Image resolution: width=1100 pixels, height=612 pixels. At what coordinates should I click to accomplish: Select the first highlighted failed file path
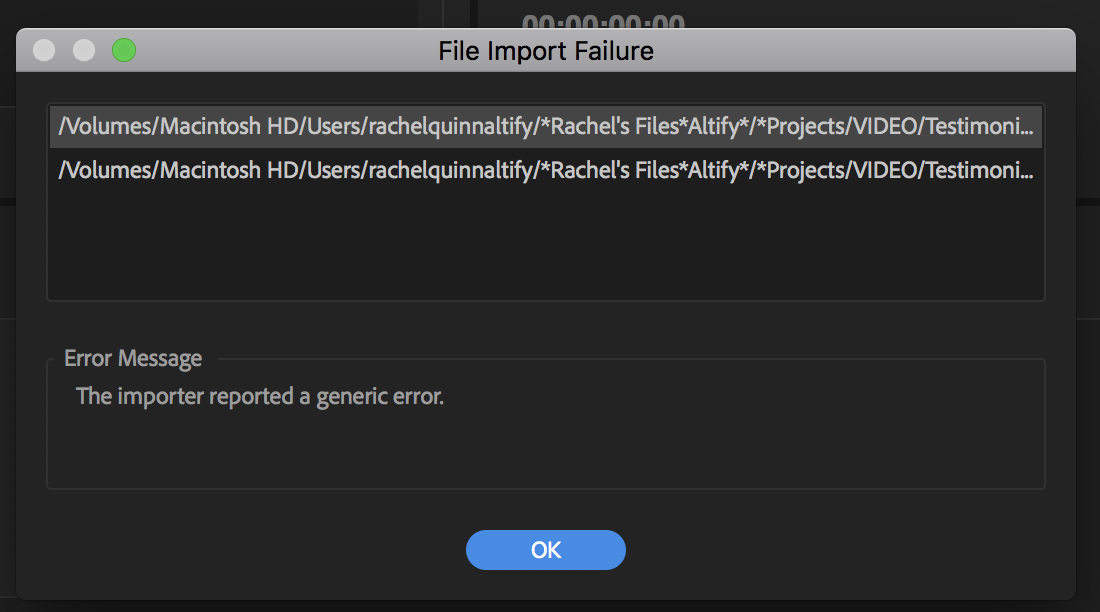tap(545, 127)
